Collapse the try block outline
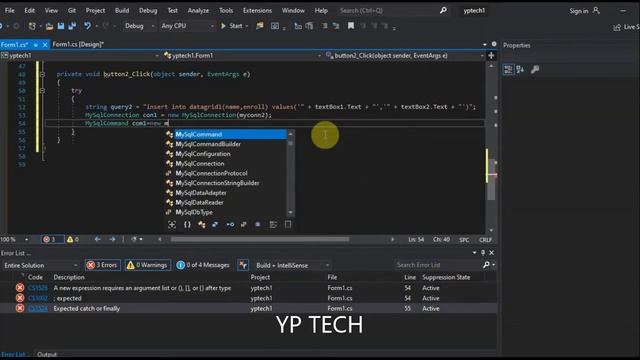The height and width of the screenshot is (360, 640). [42, 91]
